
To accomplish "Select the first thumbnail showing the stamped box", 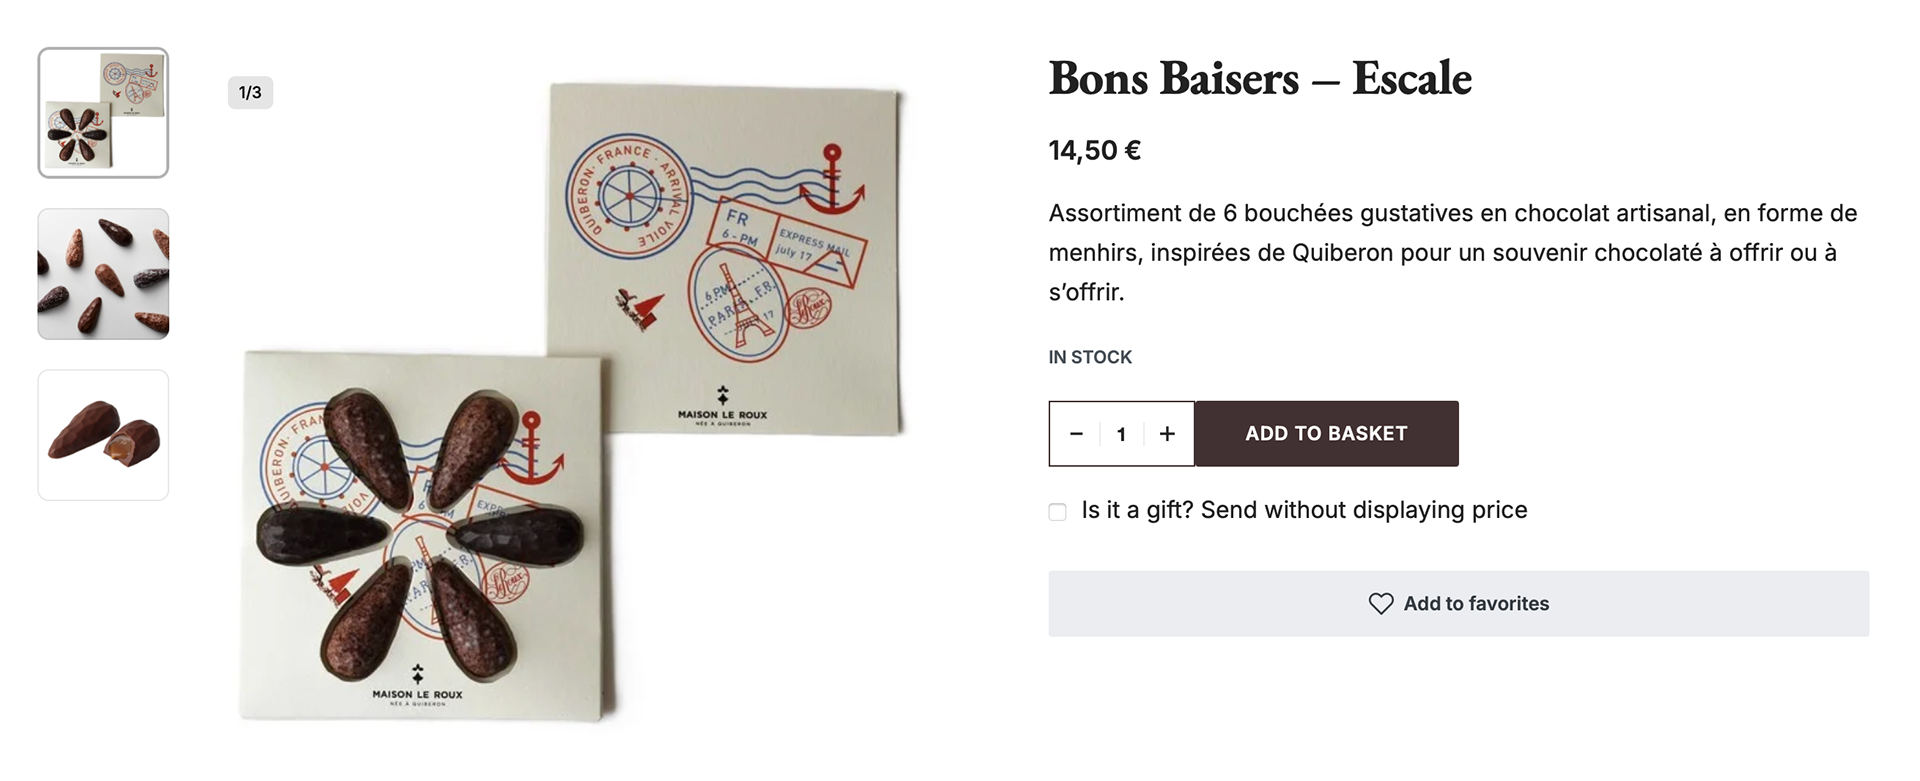I will [x=103, y=113].
